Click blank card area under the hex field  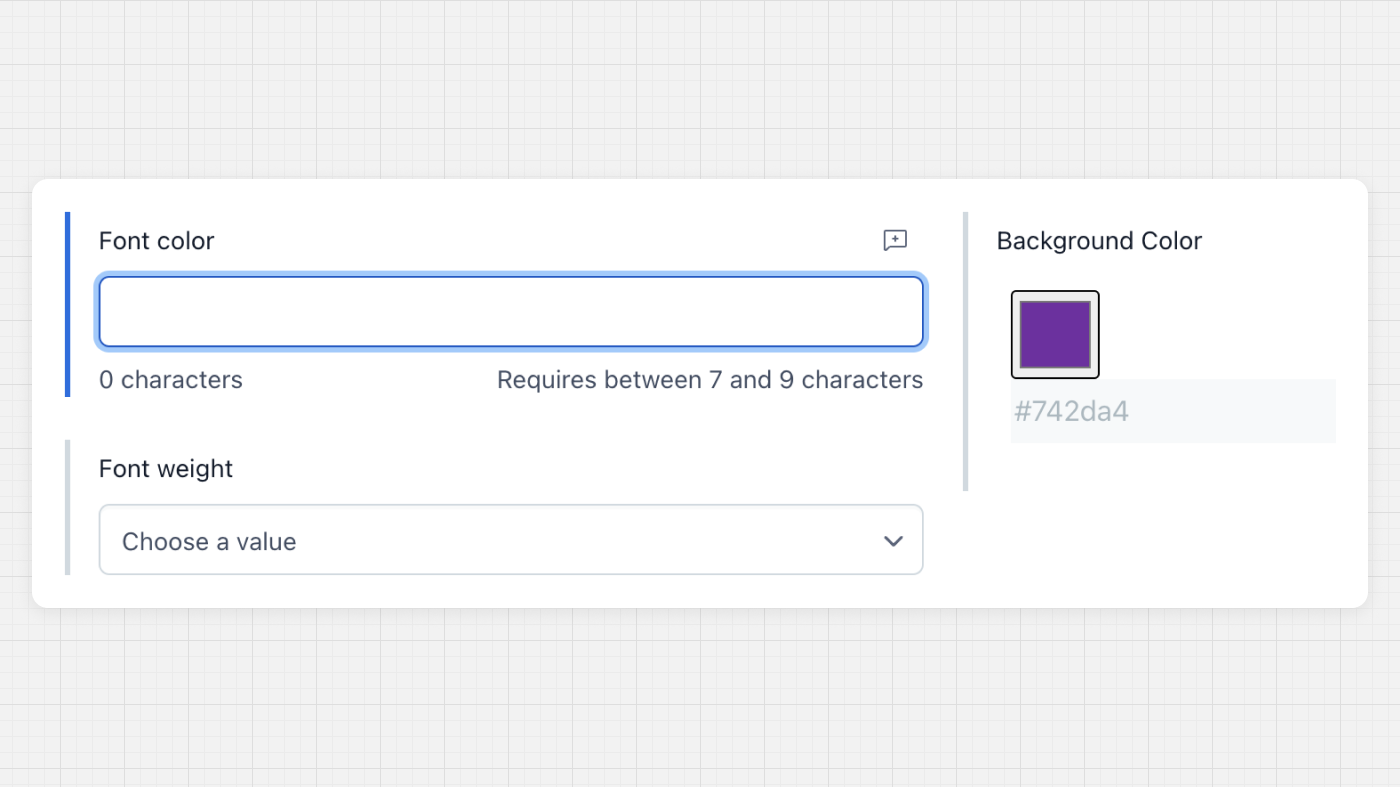tap(1172, 530)
